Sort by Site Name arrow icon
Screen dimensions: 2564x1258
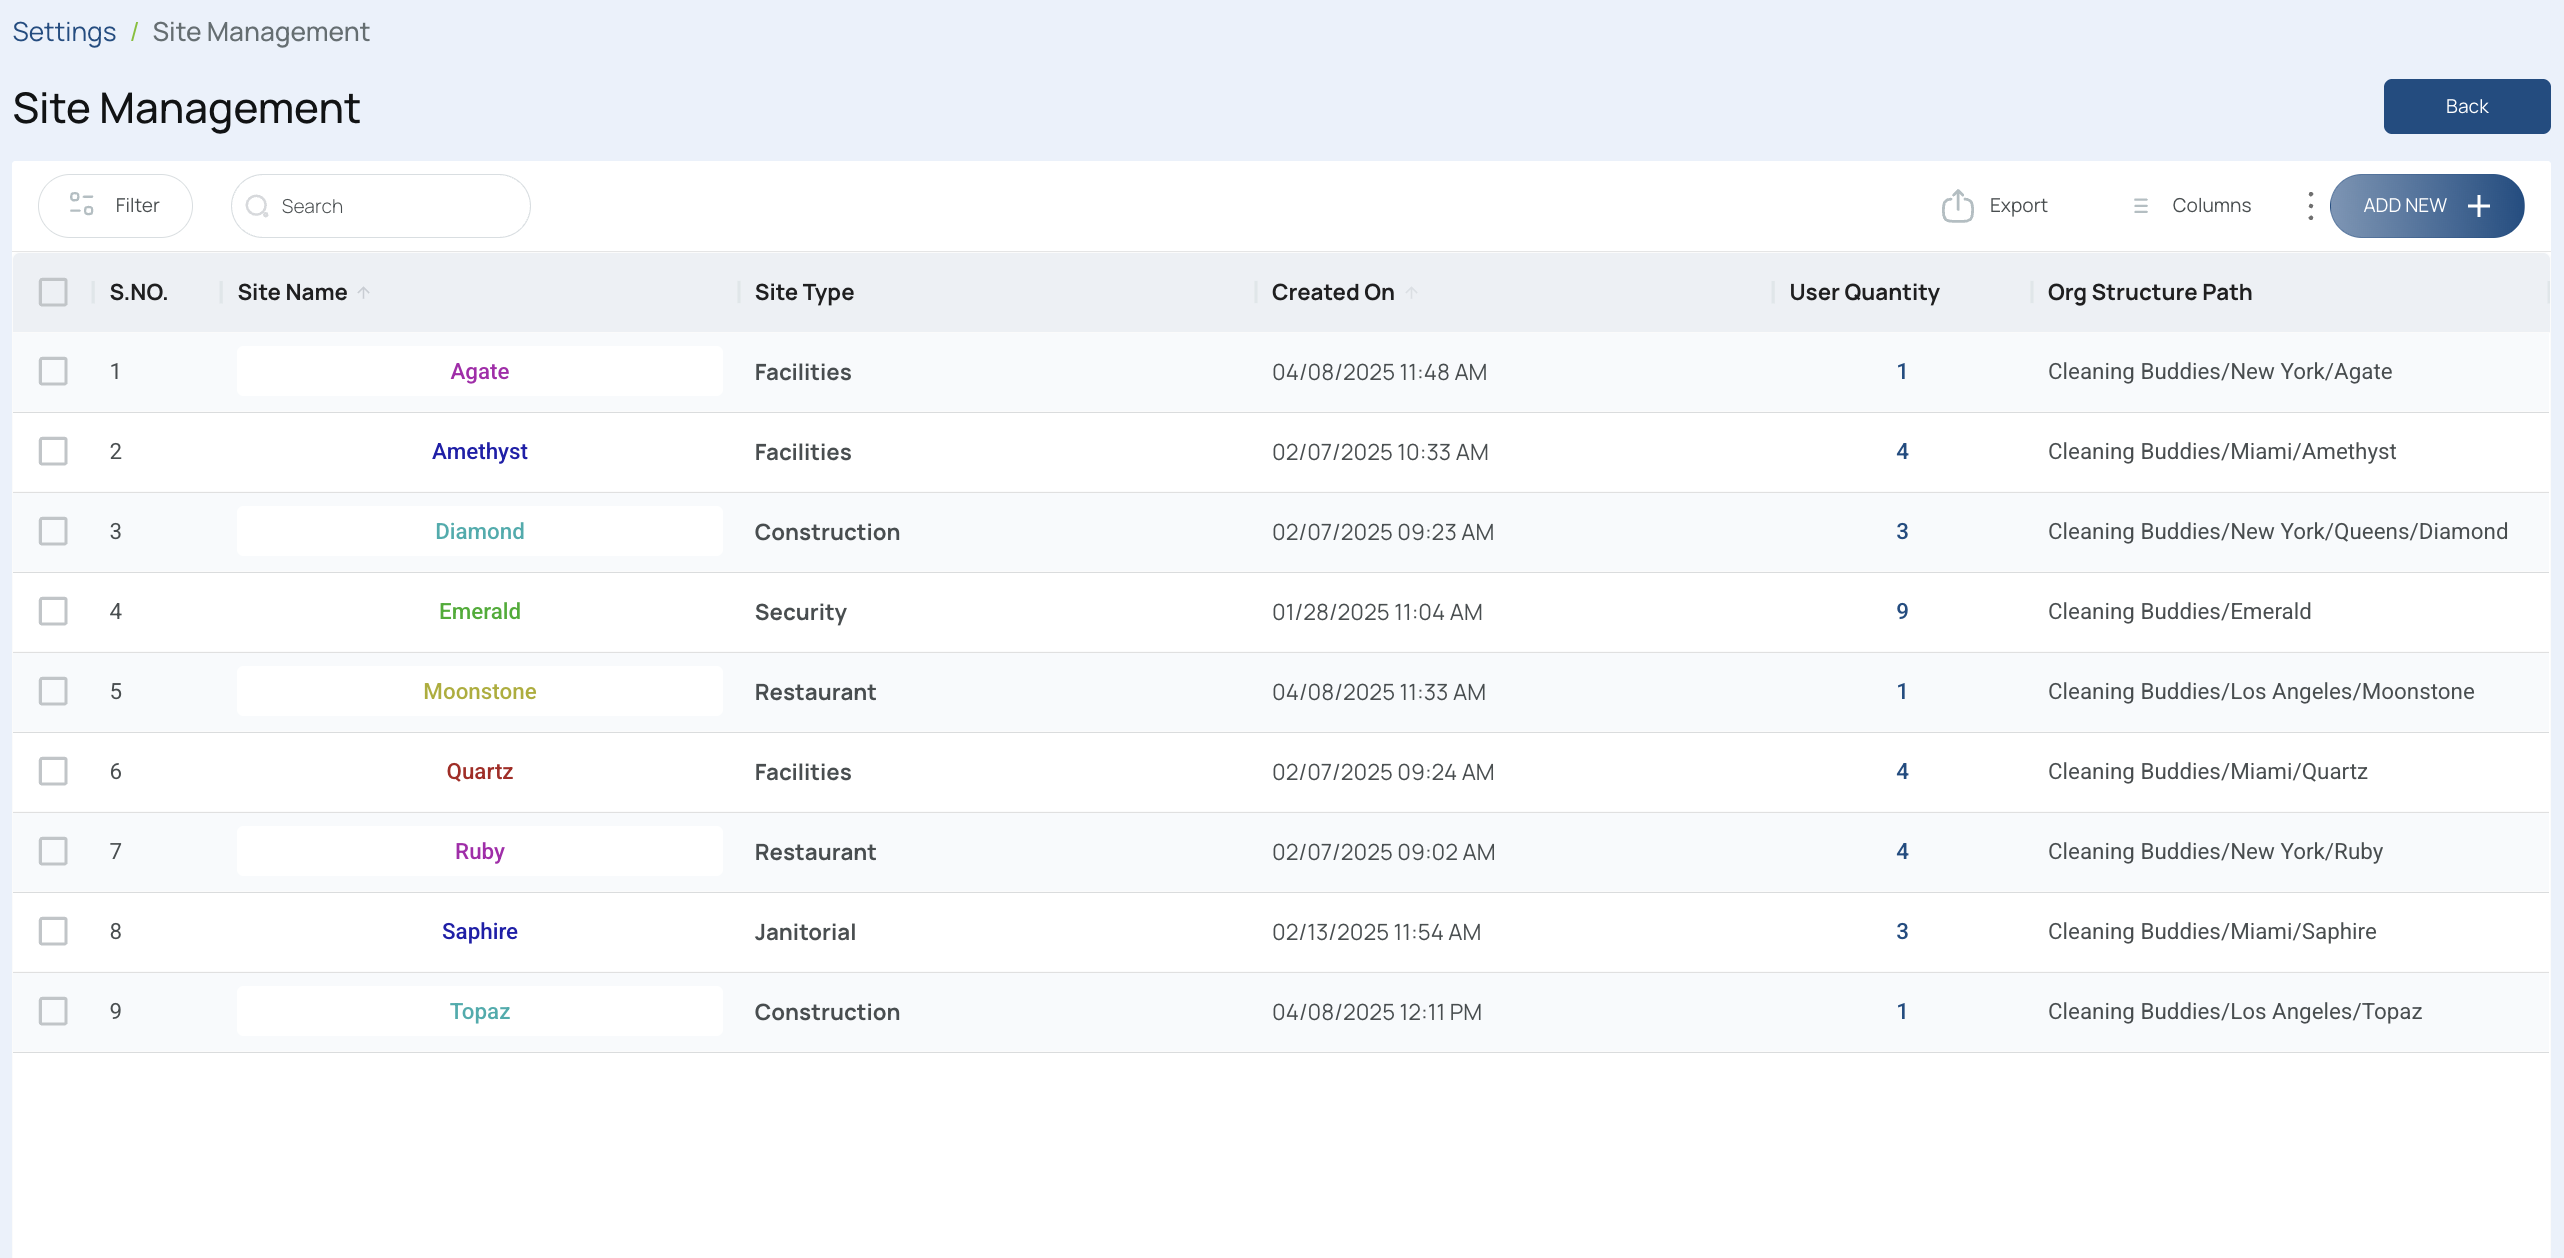pyautogui.click(x=364, y=292)
